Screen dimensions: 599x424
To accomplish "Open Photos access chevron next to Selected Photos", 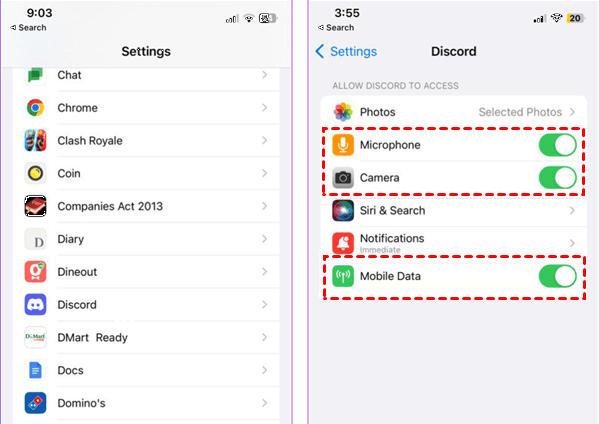I will coord(572,112).
